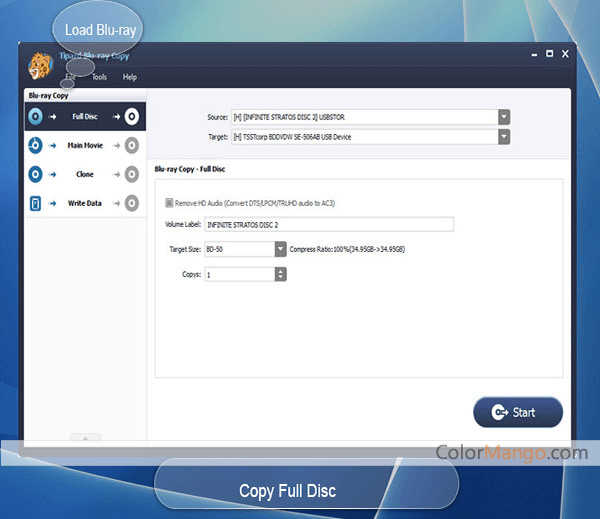600x519 pixels.
Task: Click into the Volume Label text field
Action: point(328,225)
